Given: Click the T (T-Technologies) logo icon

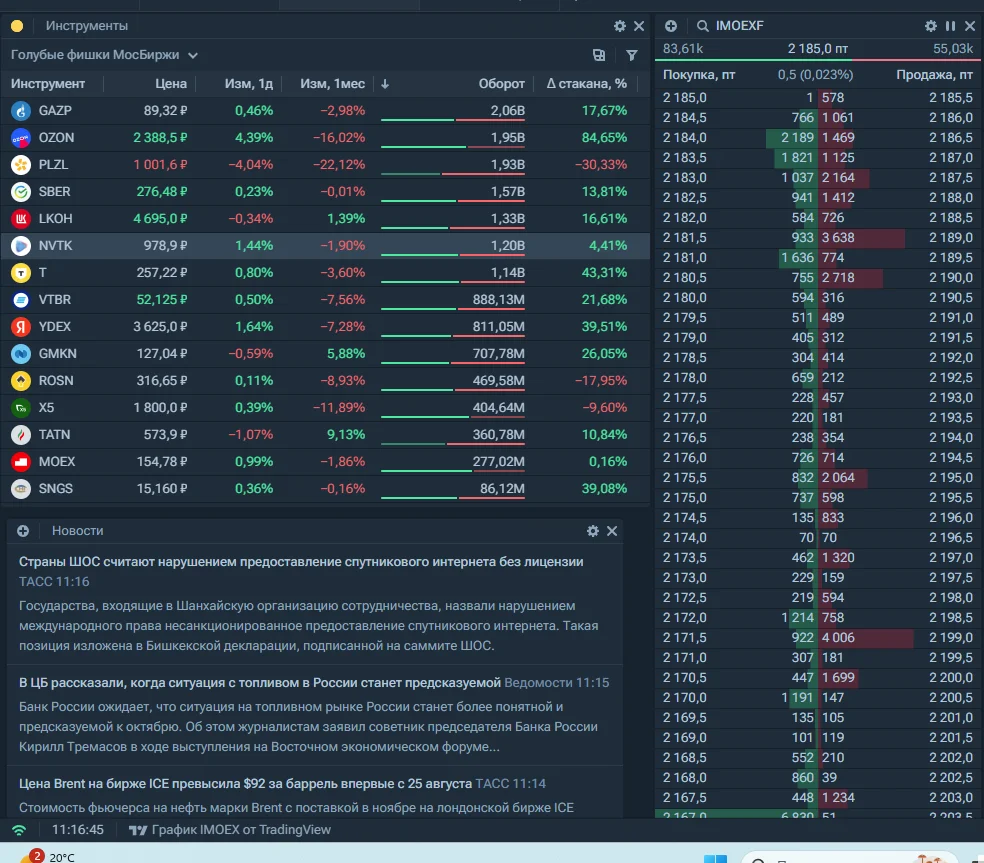Looking at the screenshot, I should [x=21, y=272].
